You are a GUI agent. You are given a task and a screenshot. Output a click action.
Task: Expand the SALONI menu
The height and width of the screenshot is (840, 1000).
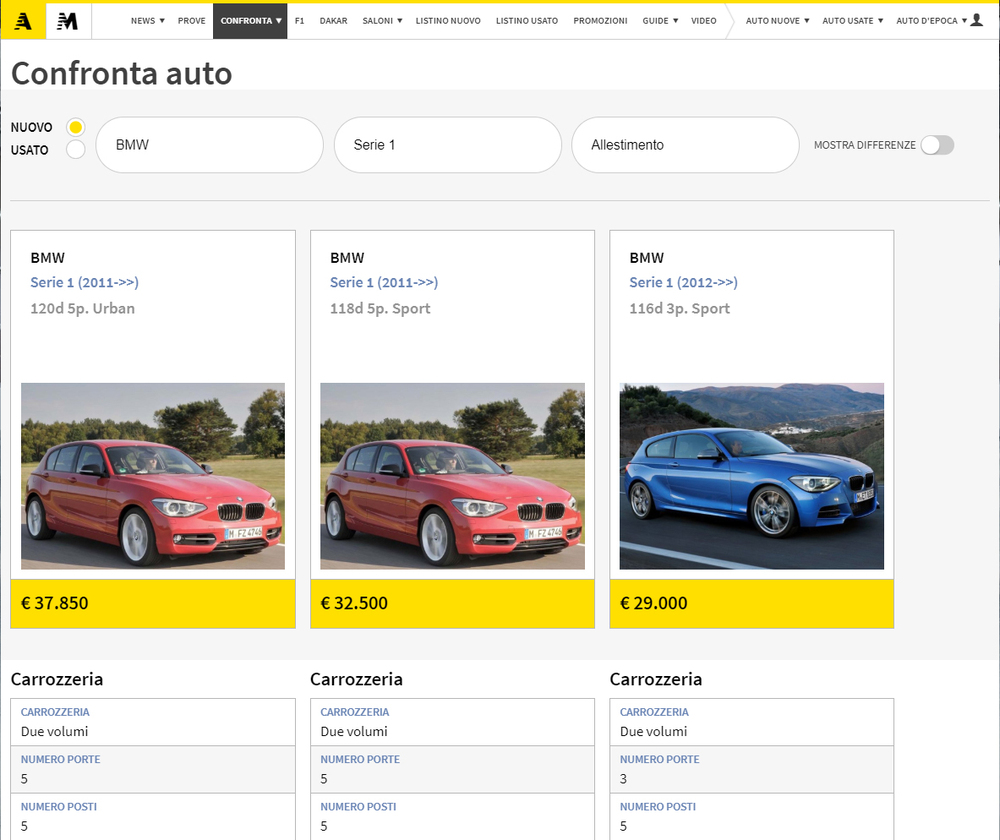382,21
